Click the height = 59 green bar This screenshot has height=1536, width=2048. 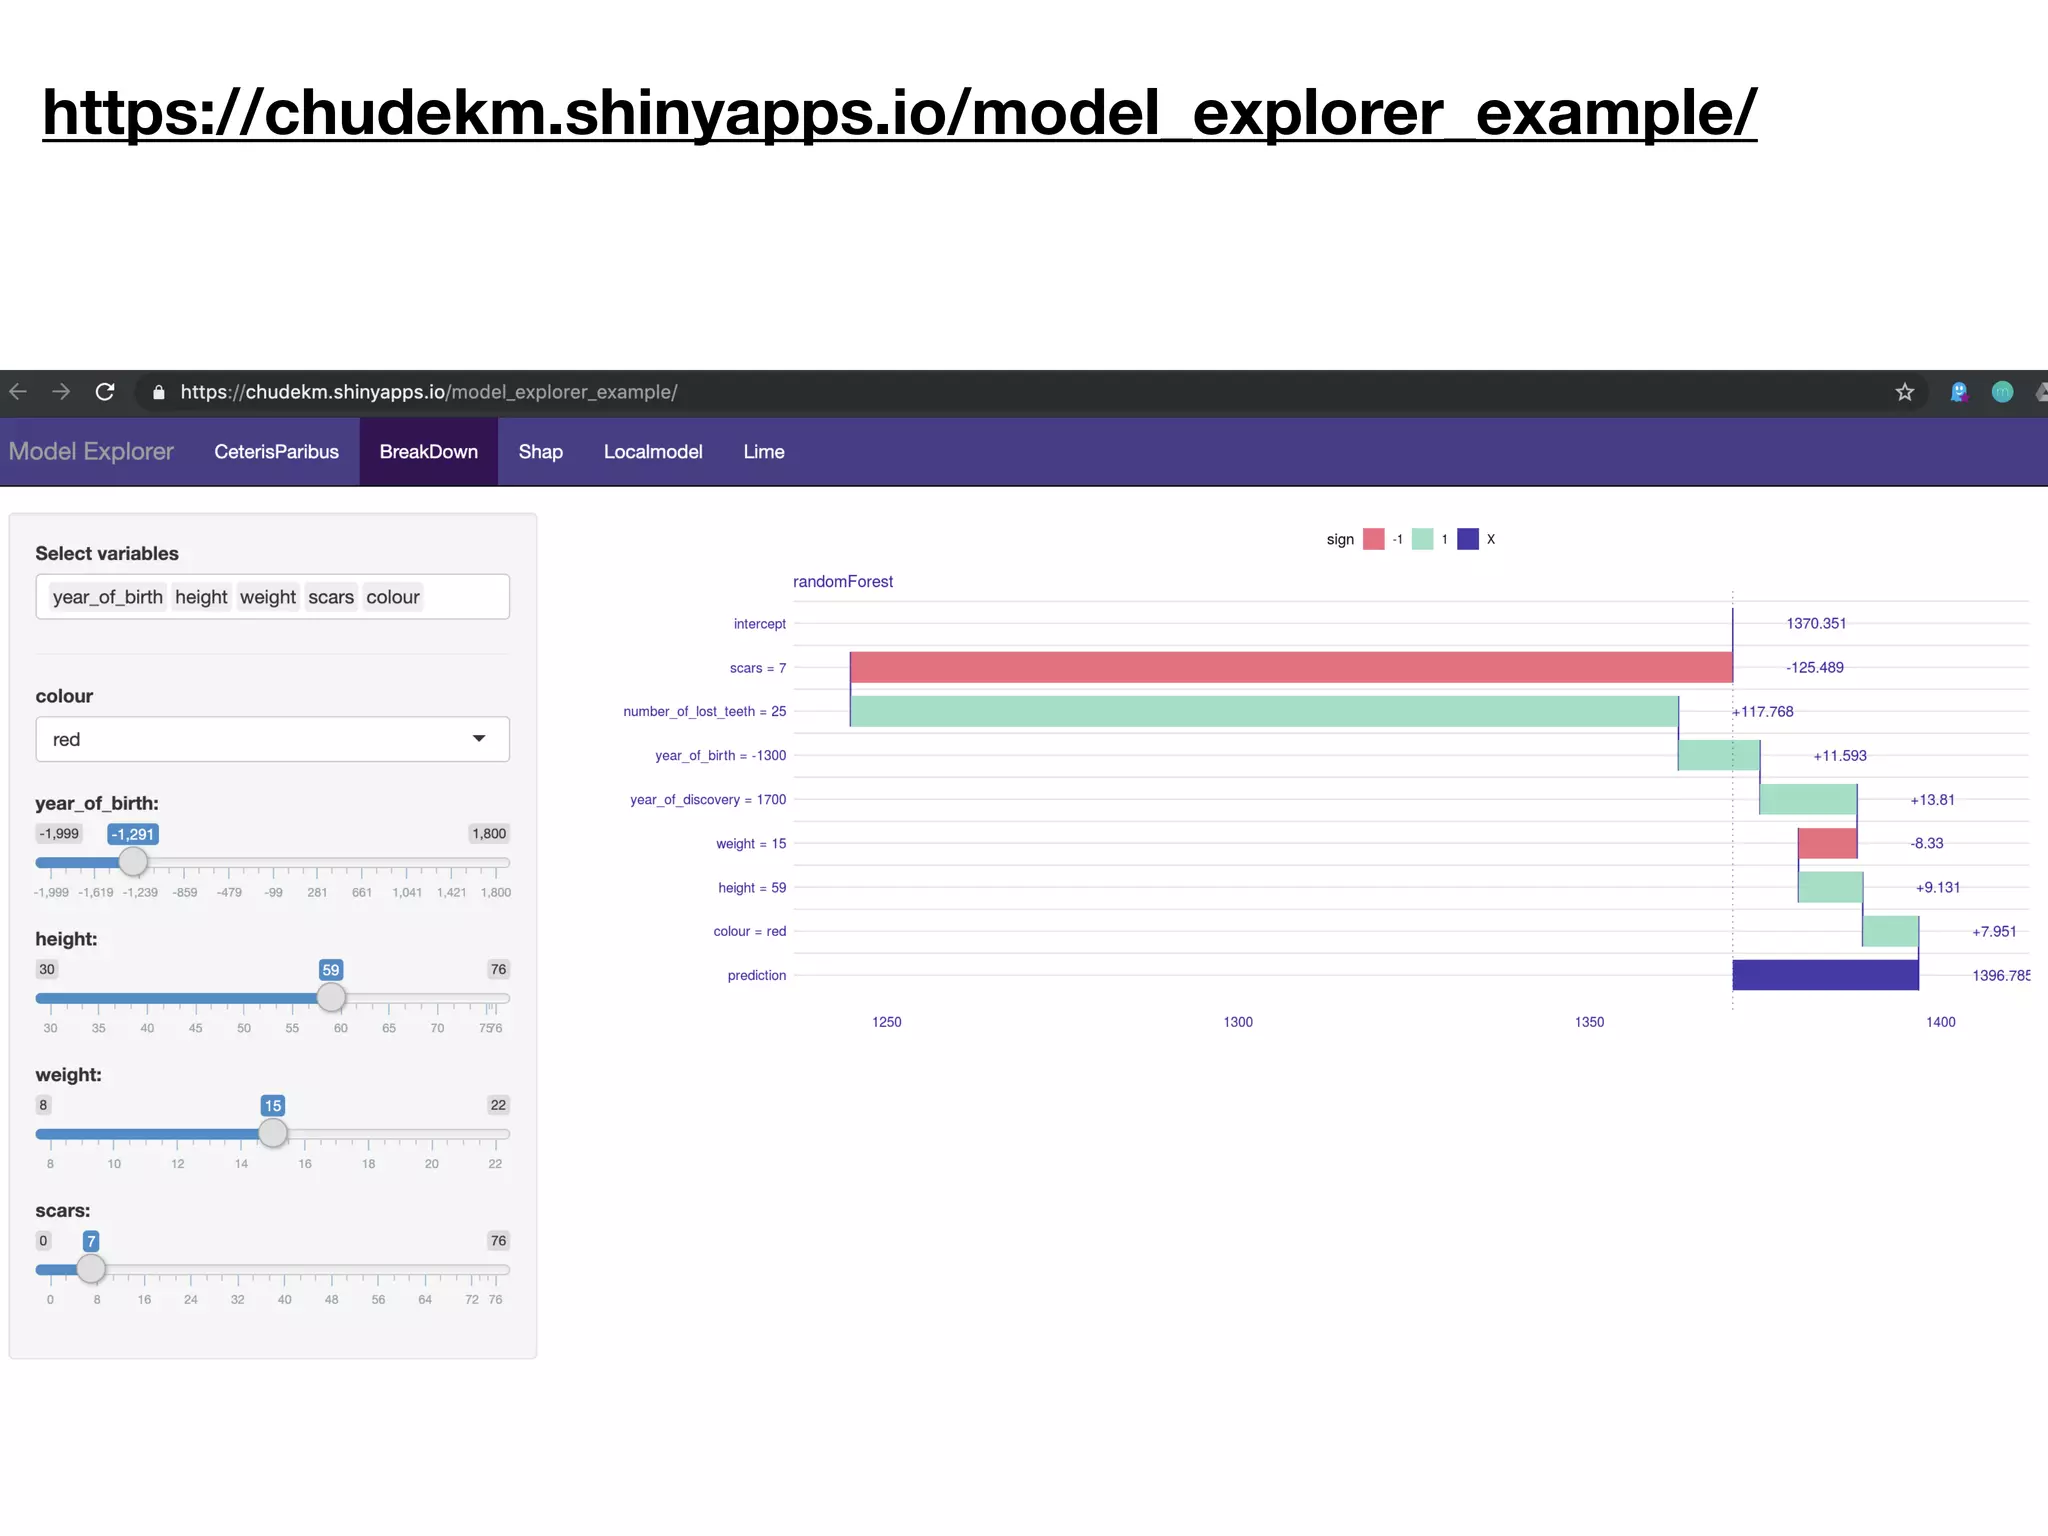1830,887
